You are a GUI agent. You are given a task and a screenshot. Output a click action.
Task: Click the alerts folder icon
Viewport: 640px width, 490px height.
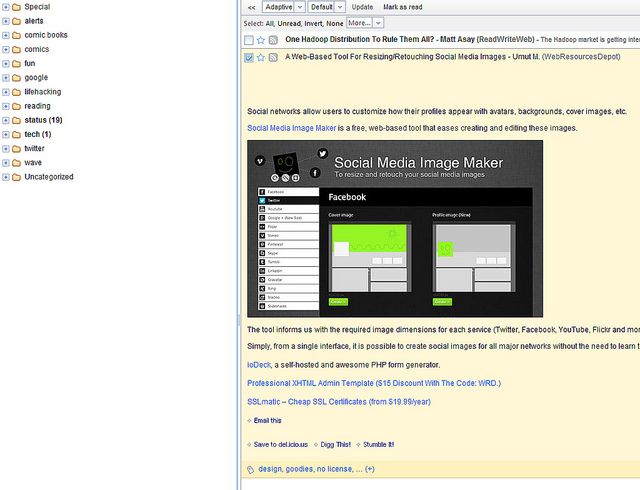point(16,21)
